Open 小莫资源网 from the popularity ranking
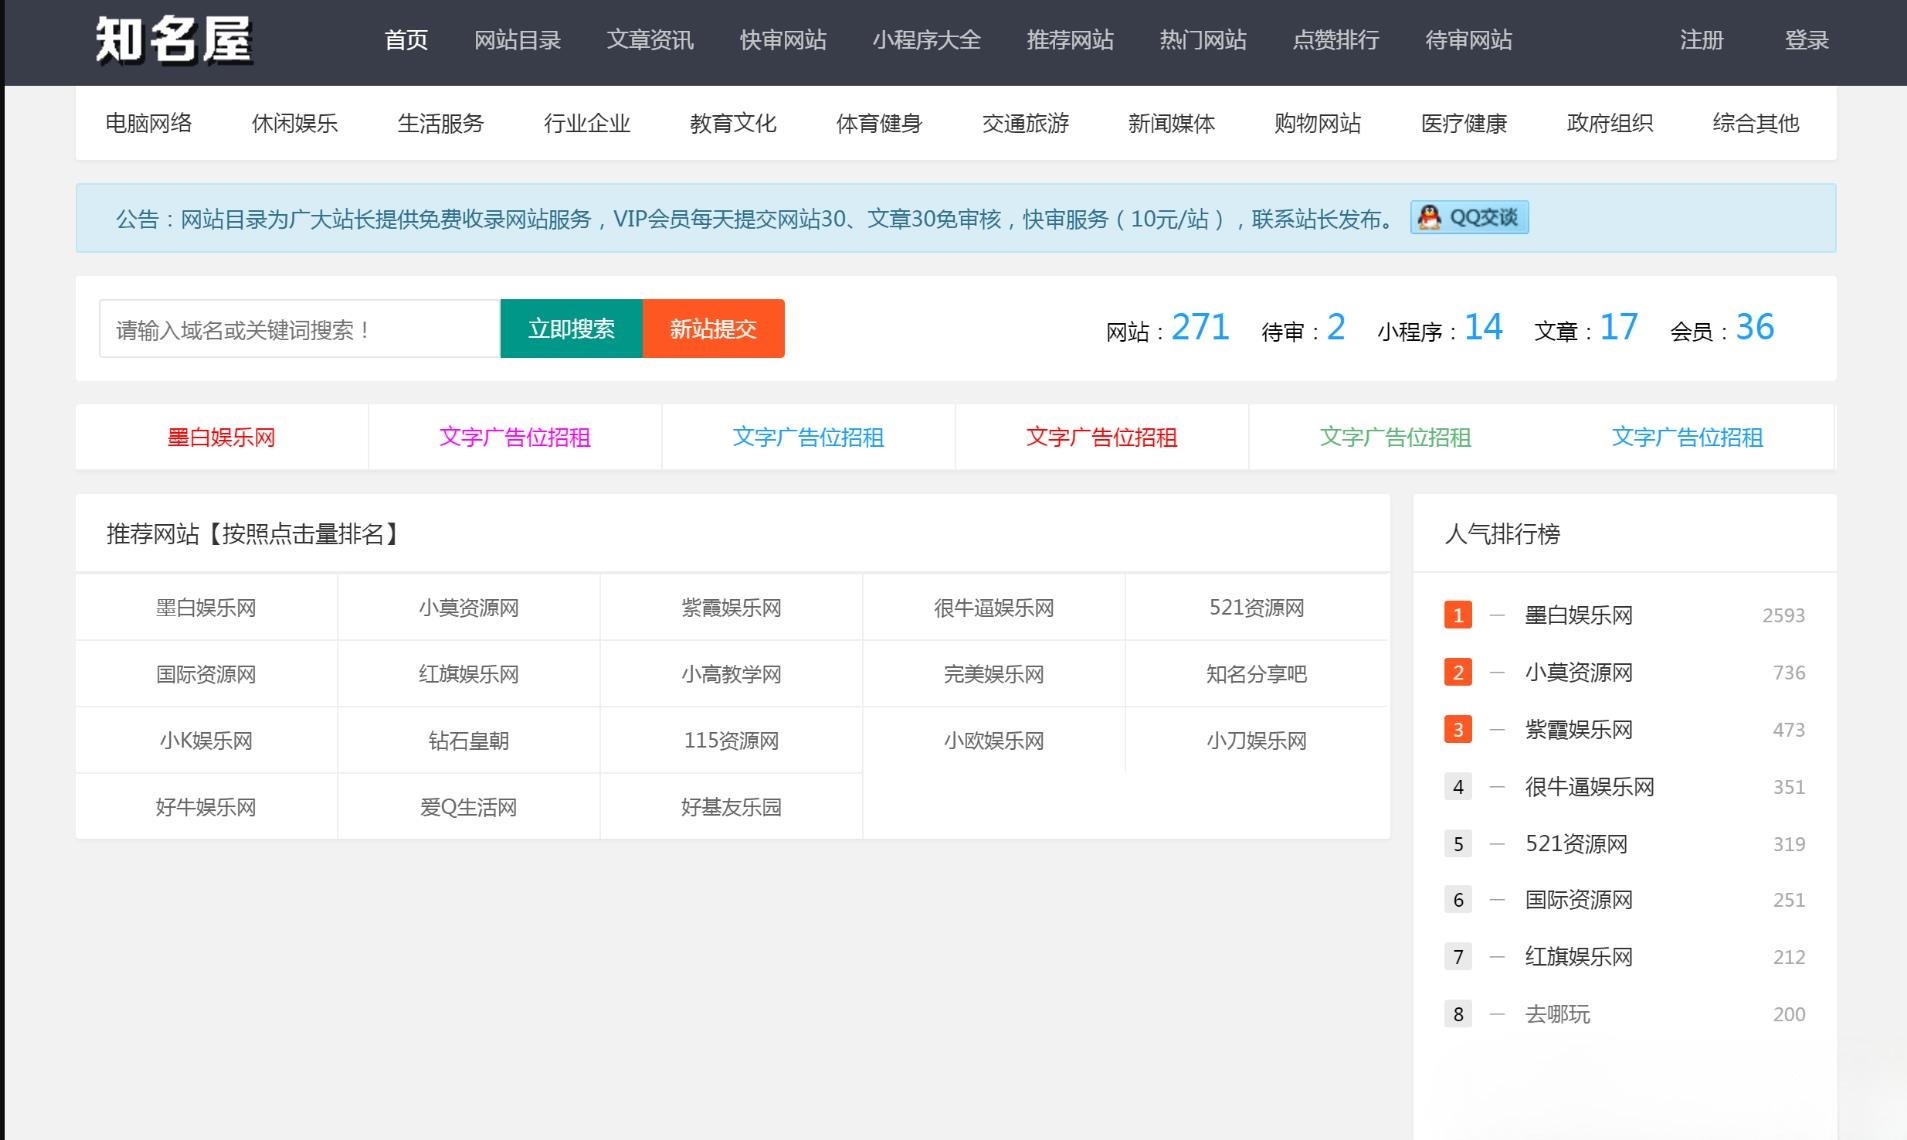This screenshot has width=1907, height=1140. [1579, 672]
